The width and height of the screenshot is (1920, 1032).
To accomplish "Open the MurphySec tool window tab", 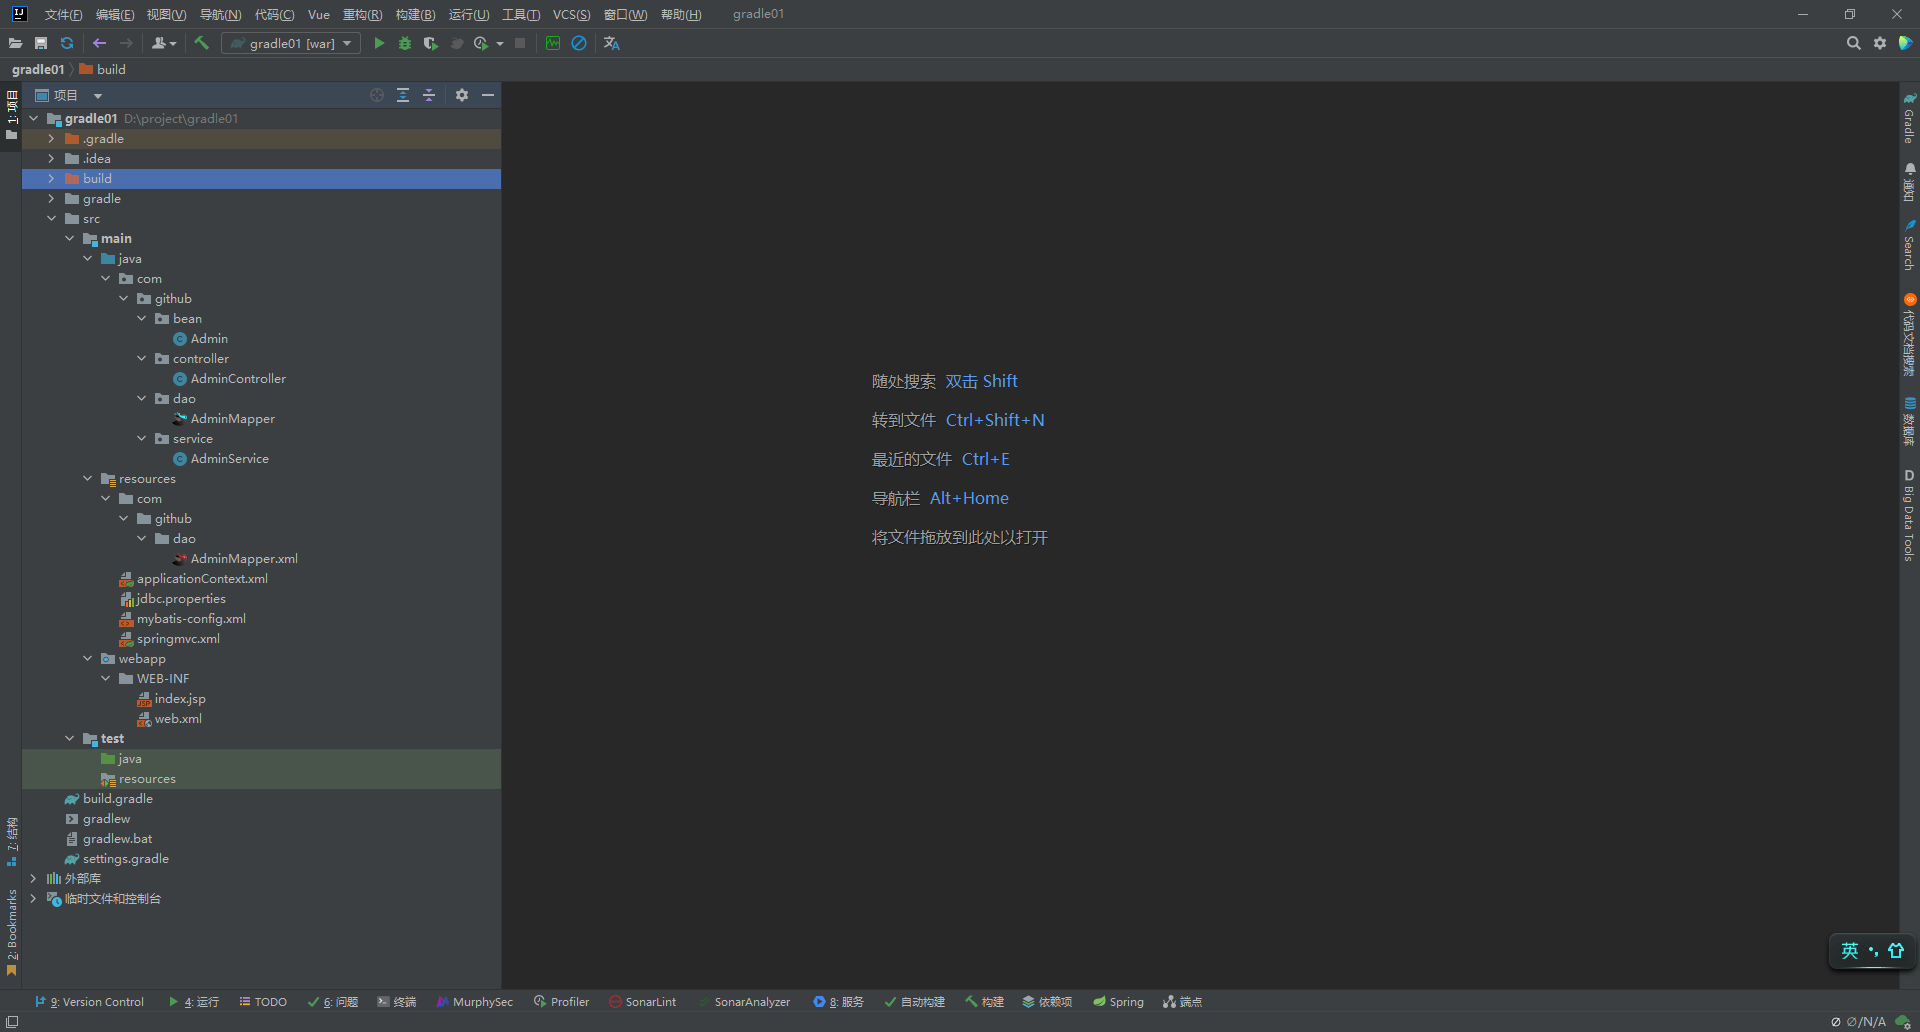I will click(474, 1002).
